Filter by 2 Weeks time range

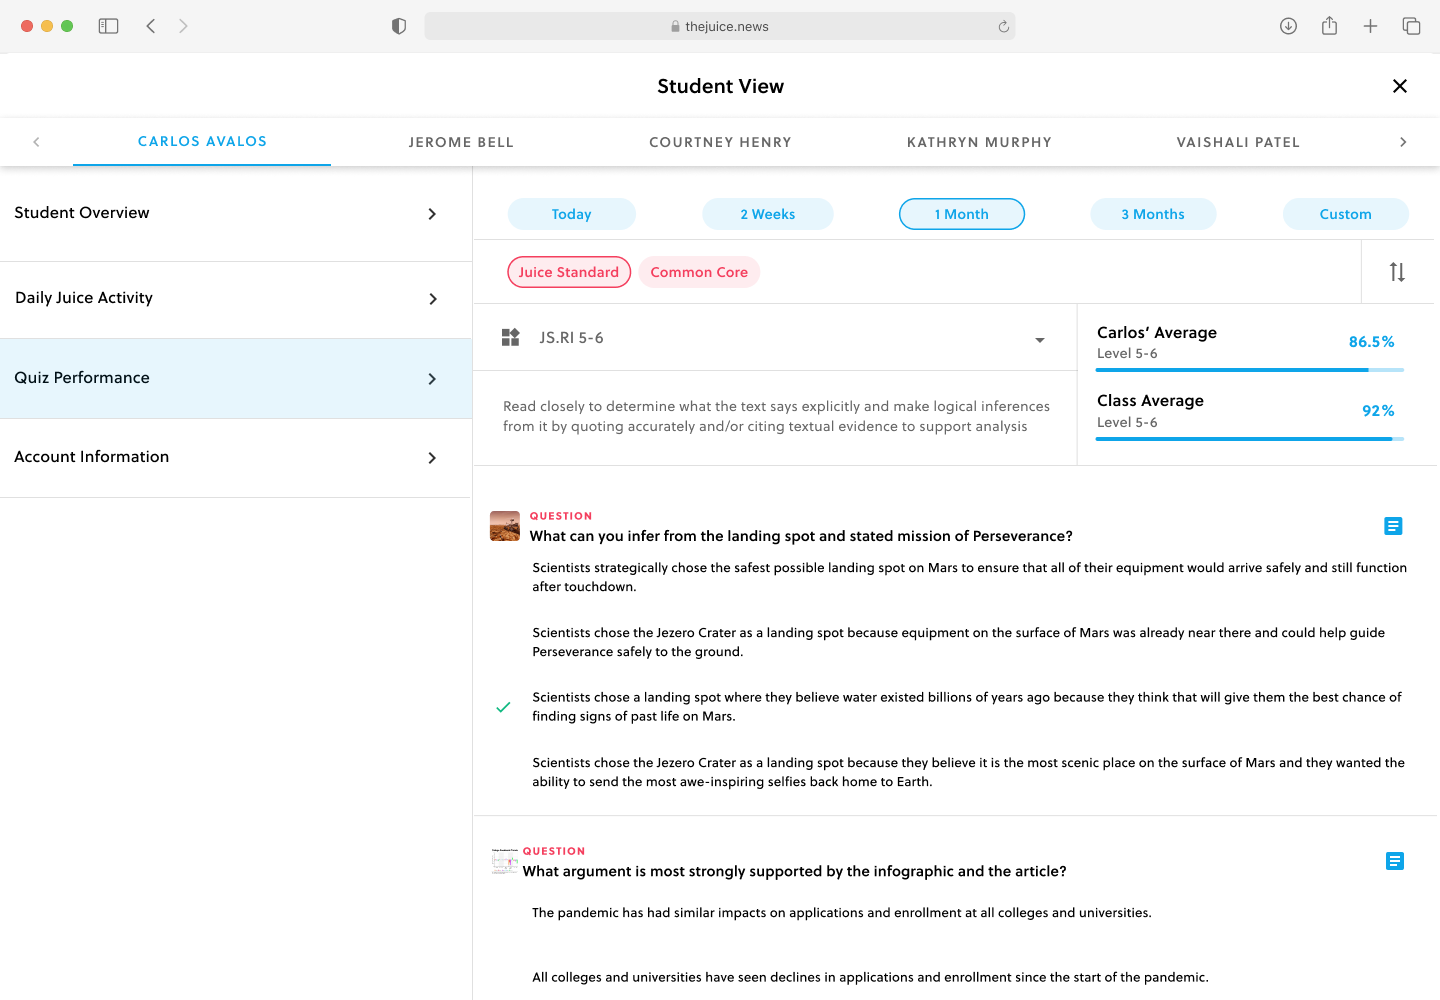point(767,214)
